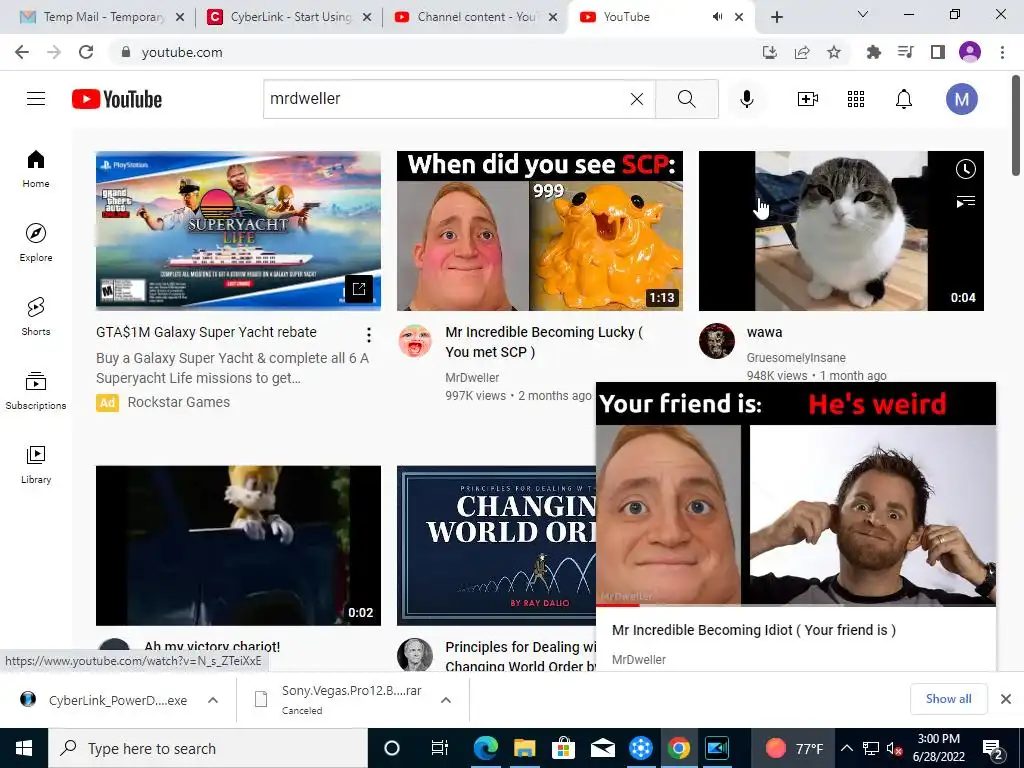Switch to the Channel content tab
This screenshot has width=1024, height=768.
477,17
